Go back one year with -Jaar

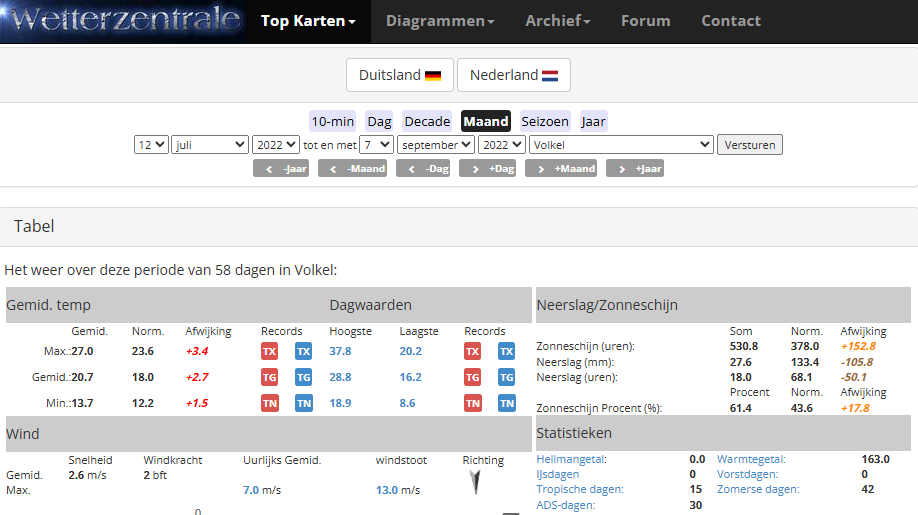click(281, 169)
